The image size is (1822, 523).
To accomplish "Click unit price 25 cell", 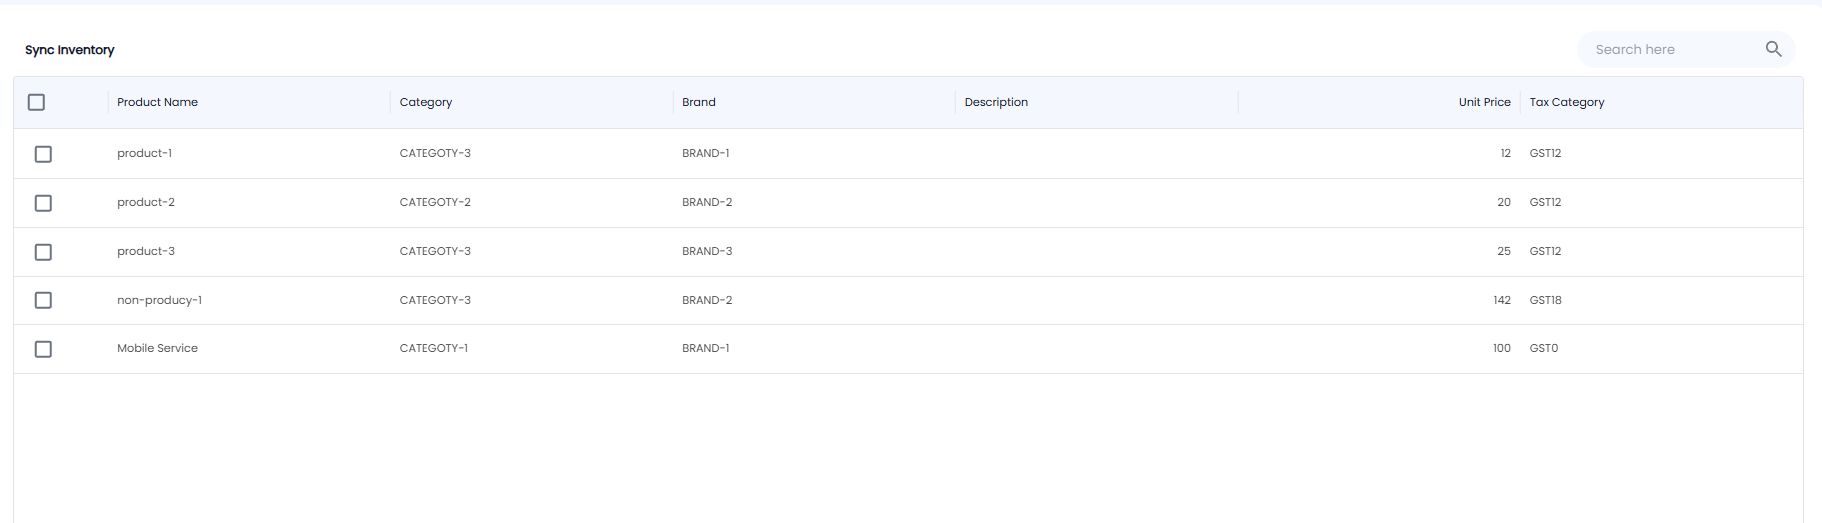I will [x=1504, y=251].
